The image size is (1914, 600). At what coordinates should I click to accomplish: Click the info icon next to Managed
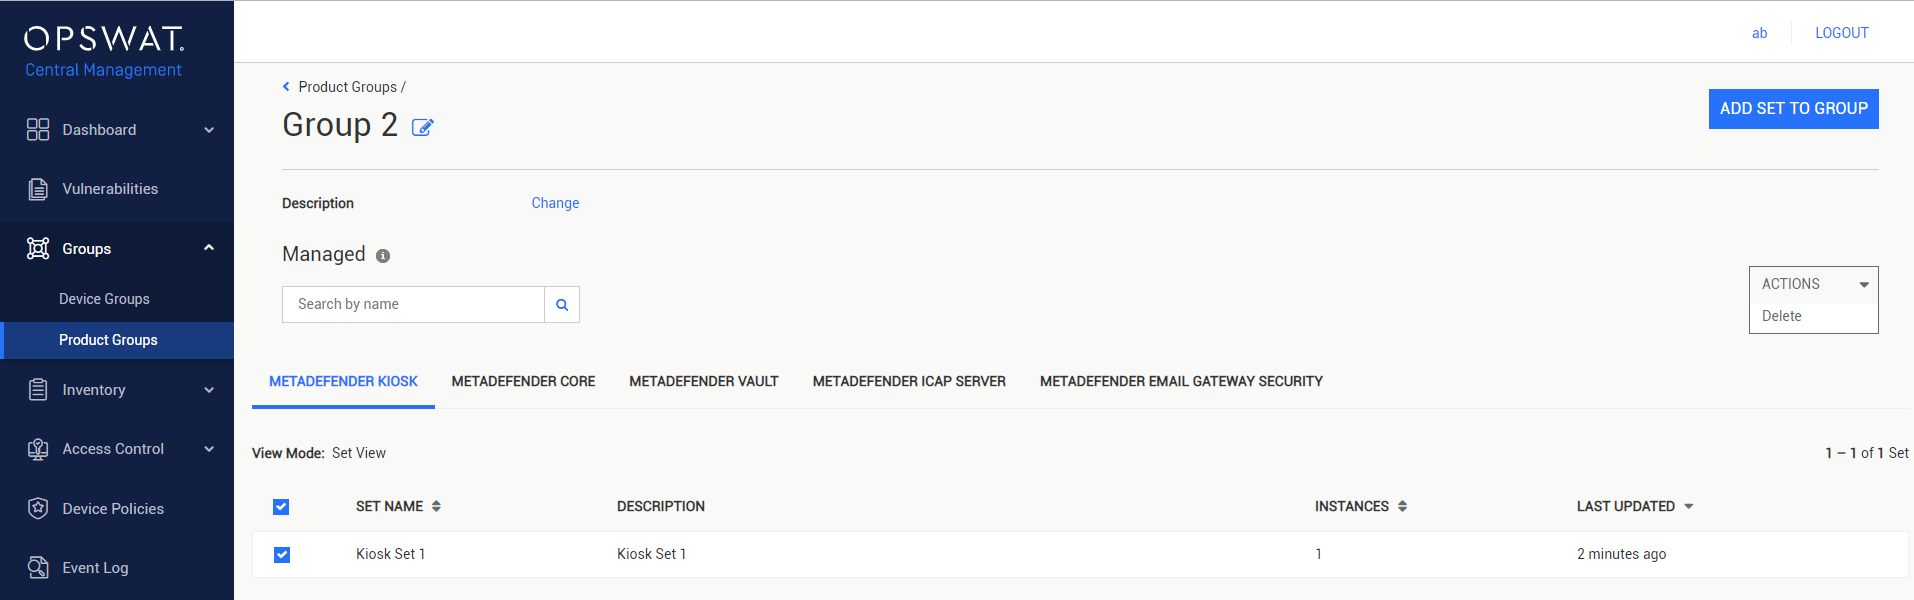tap(383, 256)
